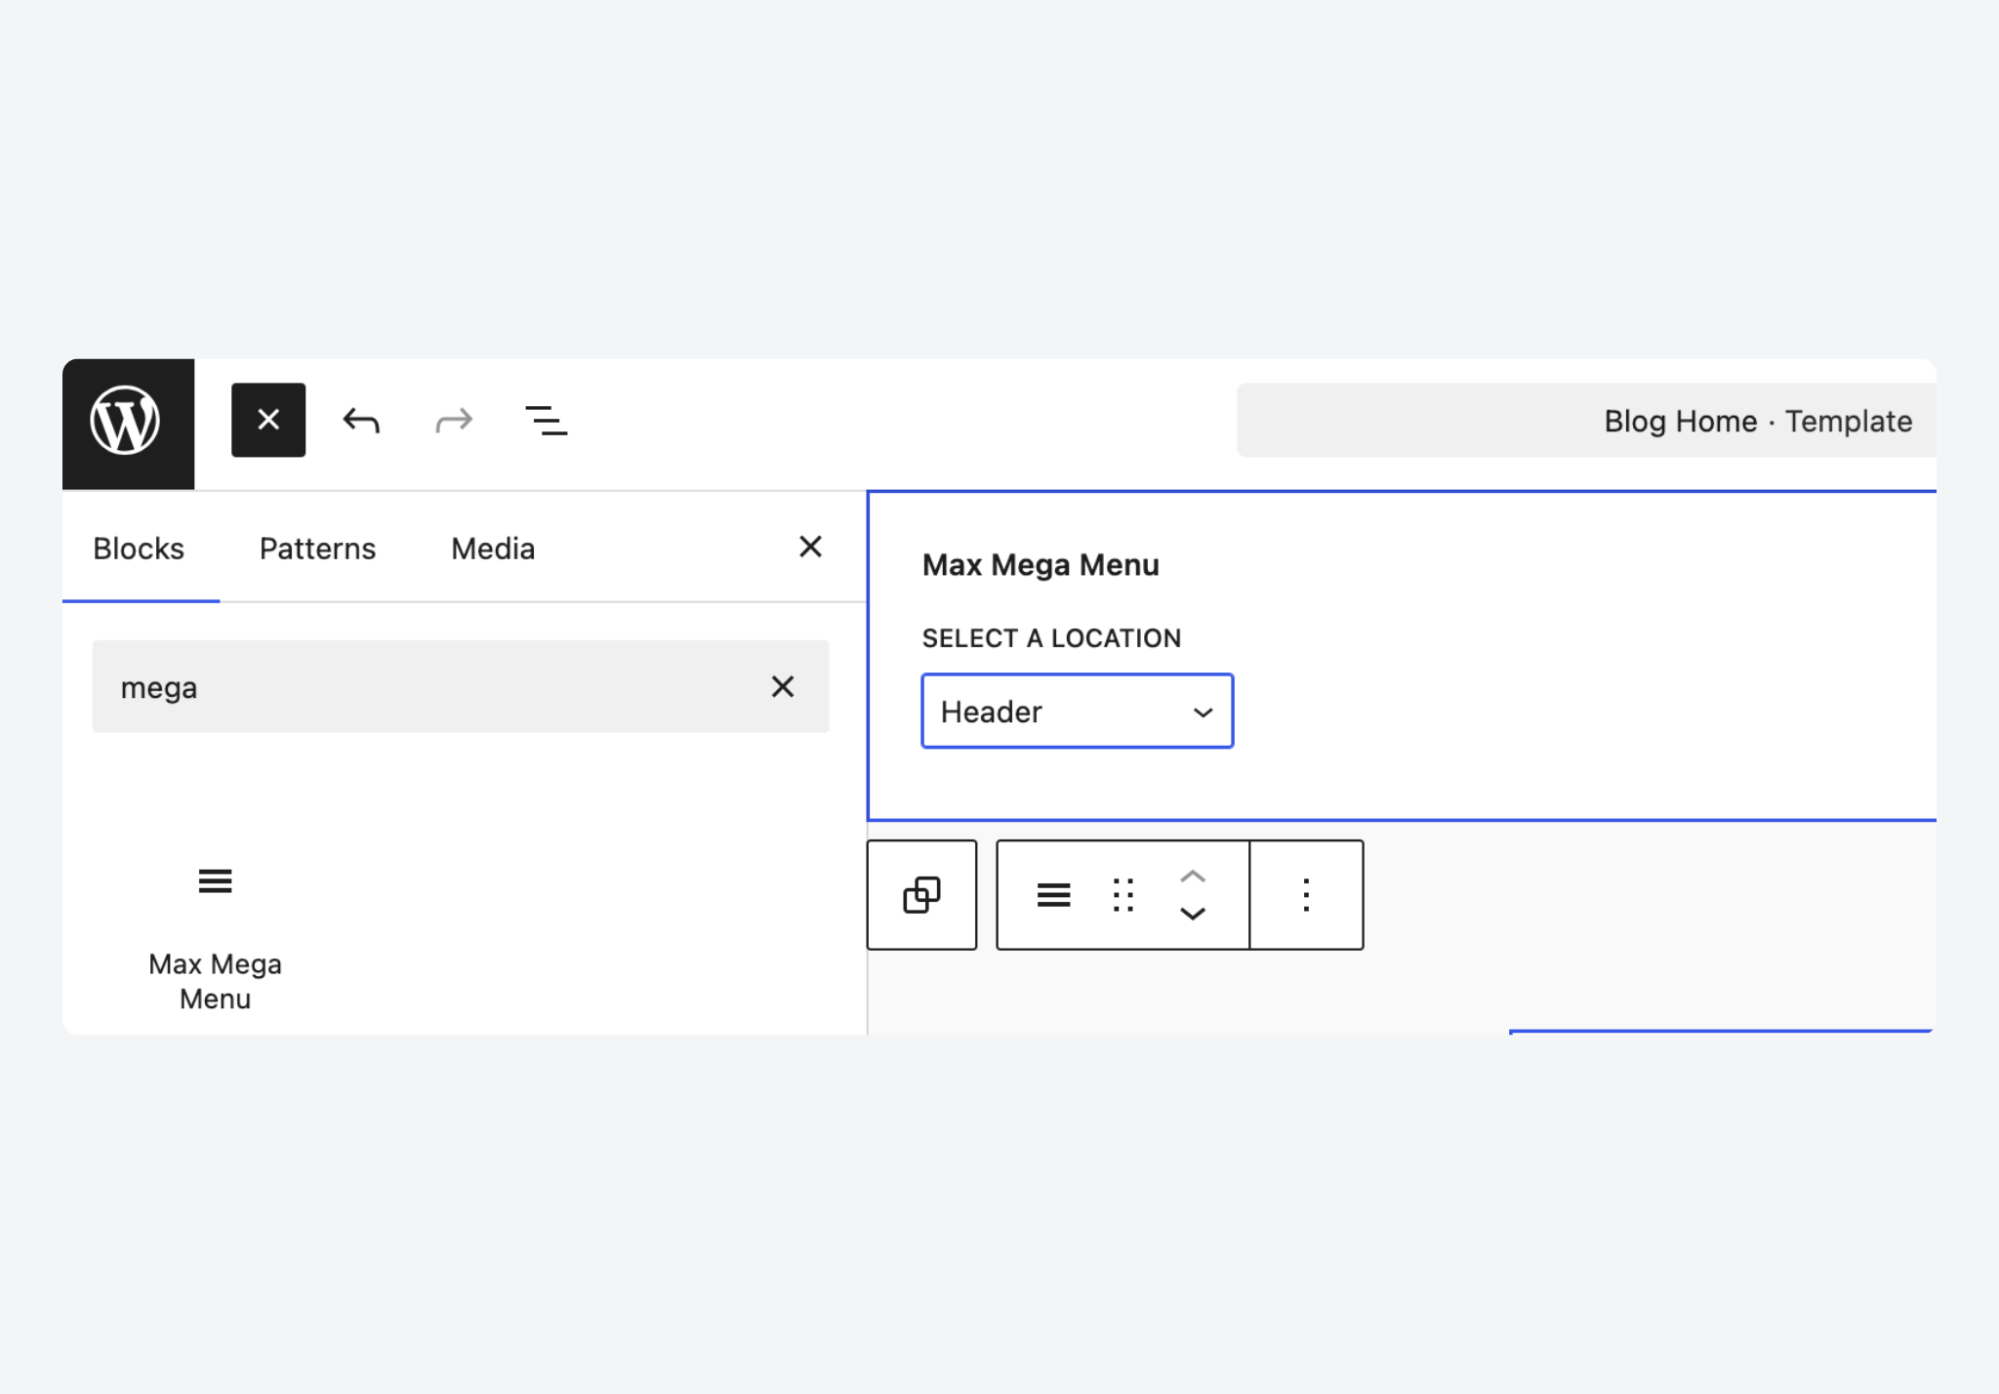
Task: Open the document overview list view
Action: tap(546, 421)
